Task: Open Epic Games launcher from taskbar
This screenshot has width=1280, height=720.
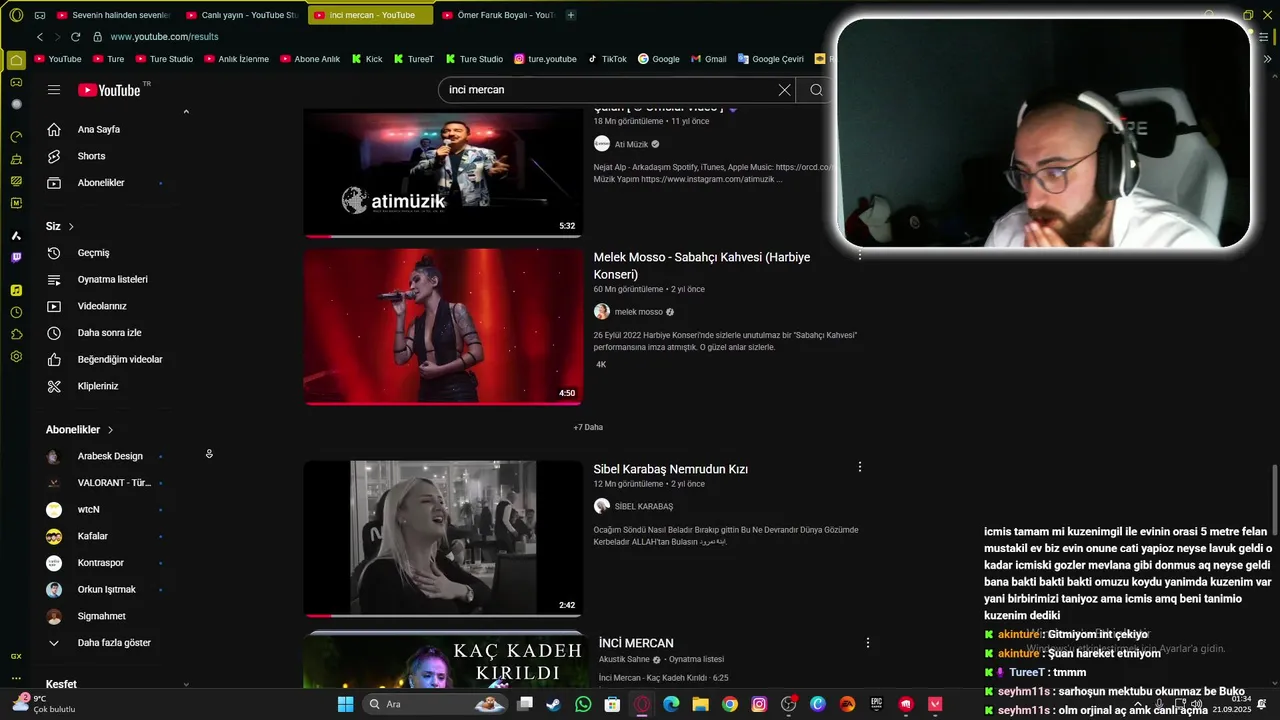Action: click(876, 704)
